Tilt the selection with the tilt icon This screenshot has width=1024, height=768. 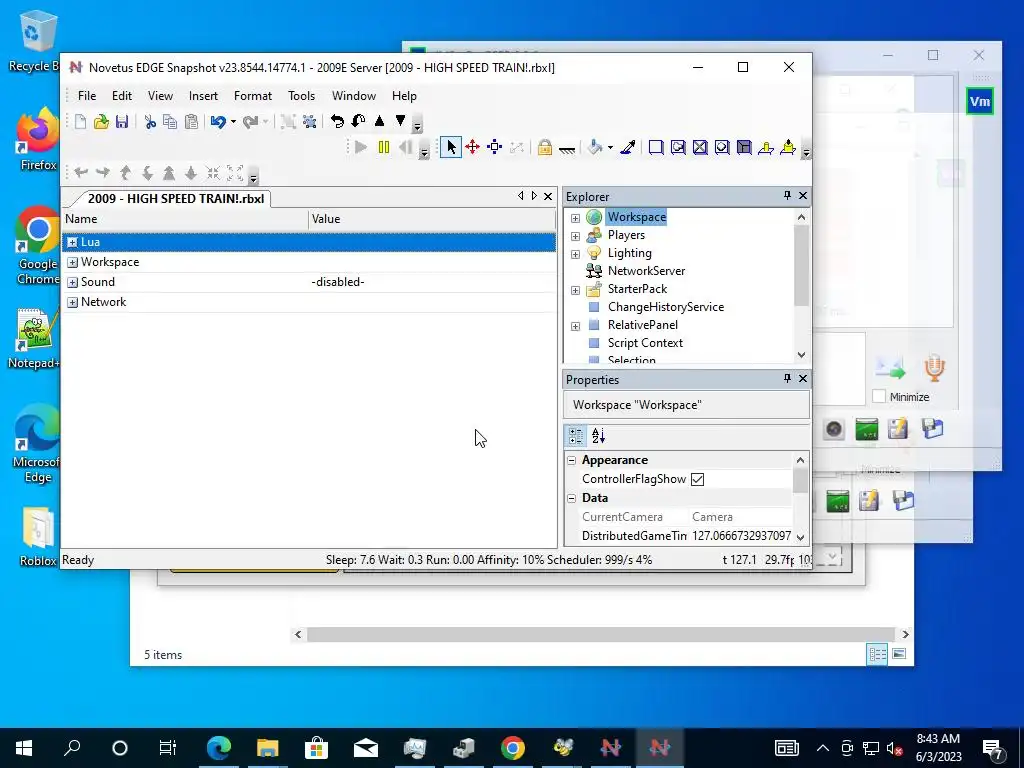click(359, 121)
